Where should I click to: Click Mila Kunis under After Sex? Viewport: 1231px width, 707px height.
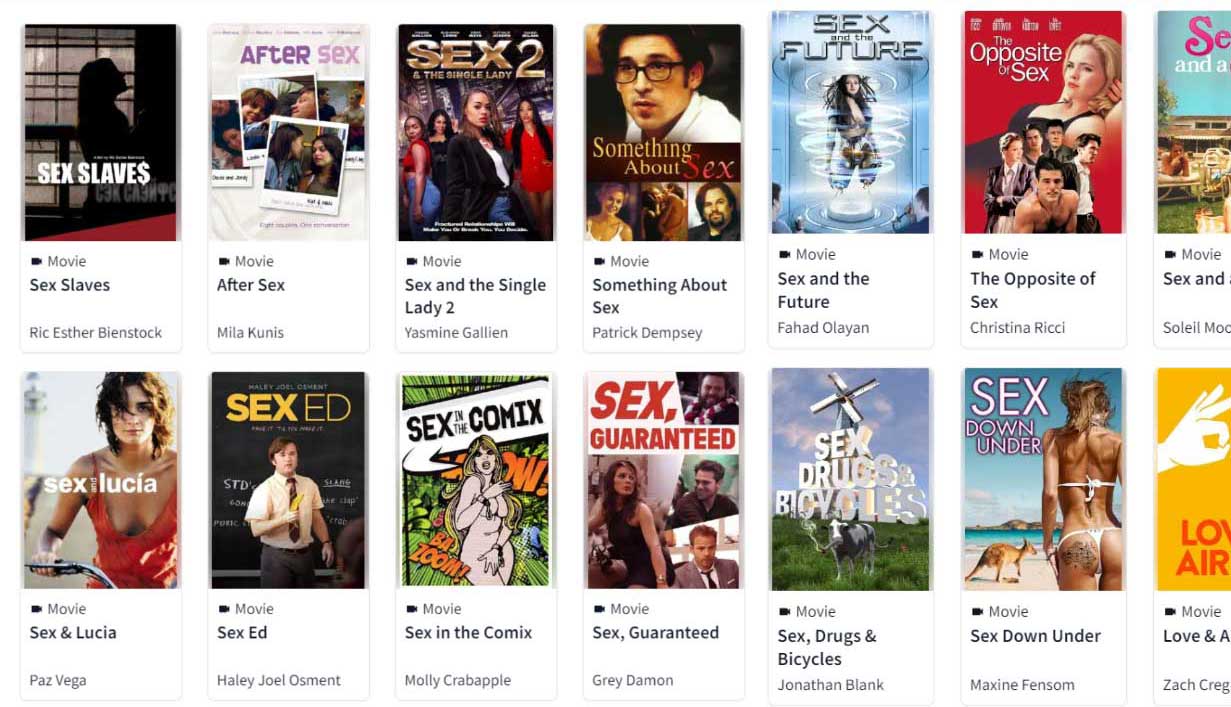[x=250, y=332]
